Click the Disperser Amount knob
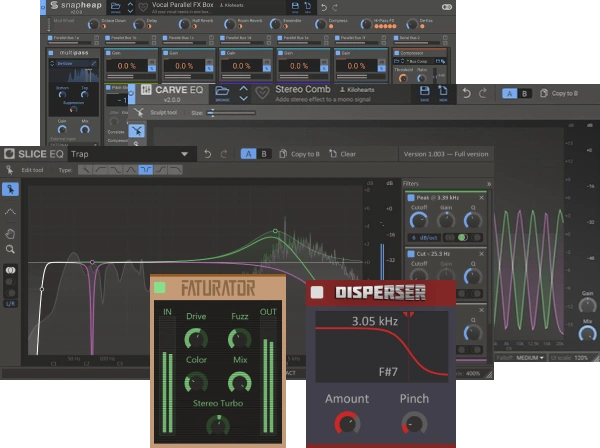Image resolution: width=600 pixels, height=448 pixels. click(345, 424)
